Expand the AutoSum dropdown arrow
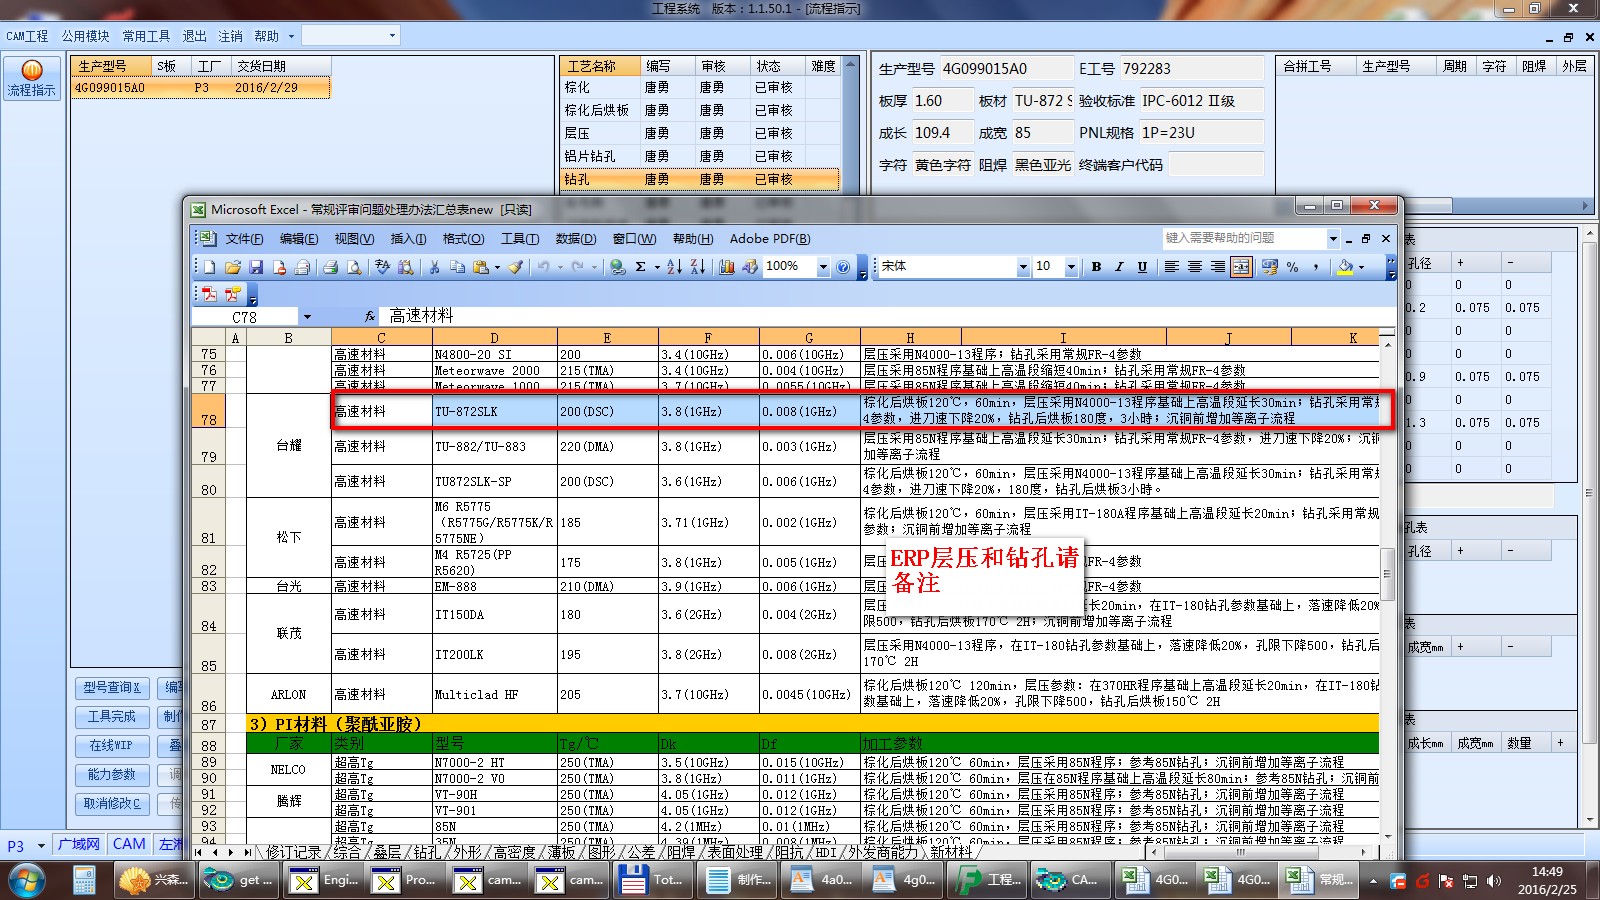This screenshot has width=1600, height=900. point(656,267)
